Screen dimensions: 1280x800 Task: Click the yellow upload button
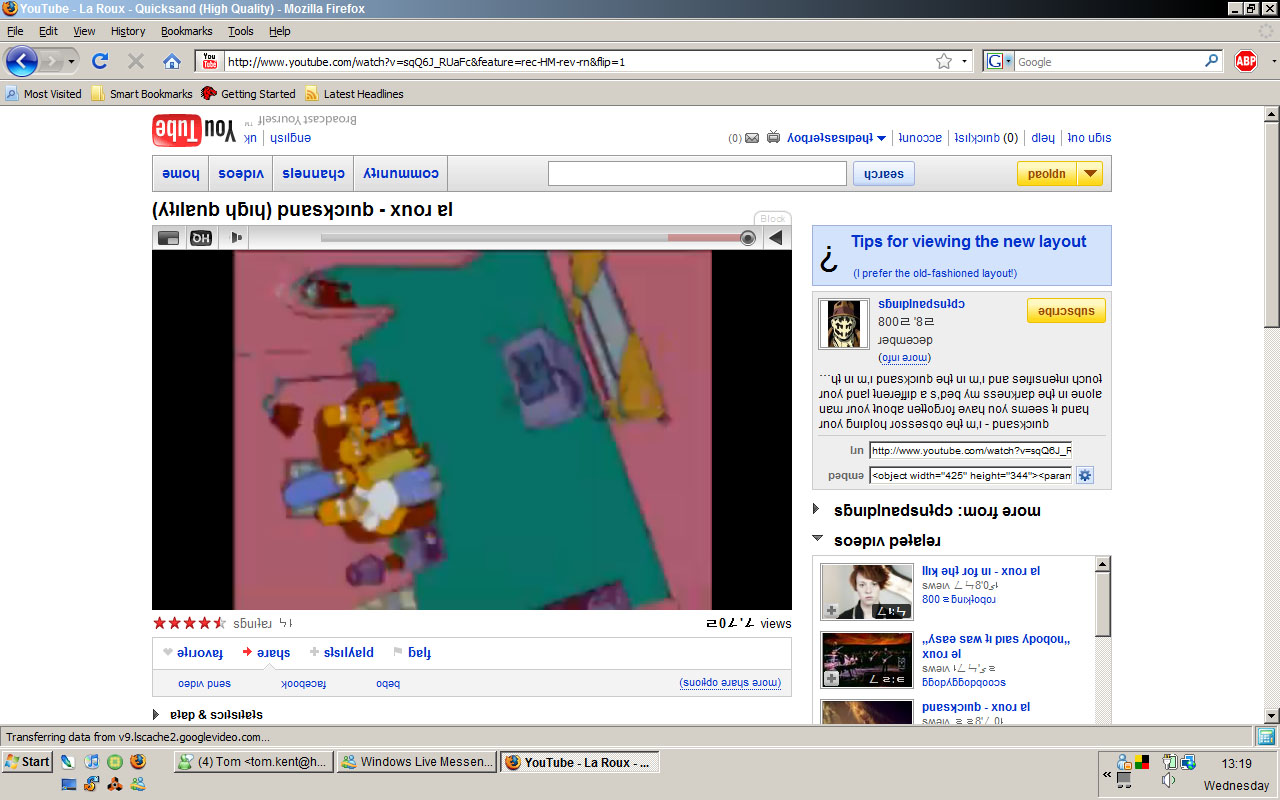point(1047,174)
